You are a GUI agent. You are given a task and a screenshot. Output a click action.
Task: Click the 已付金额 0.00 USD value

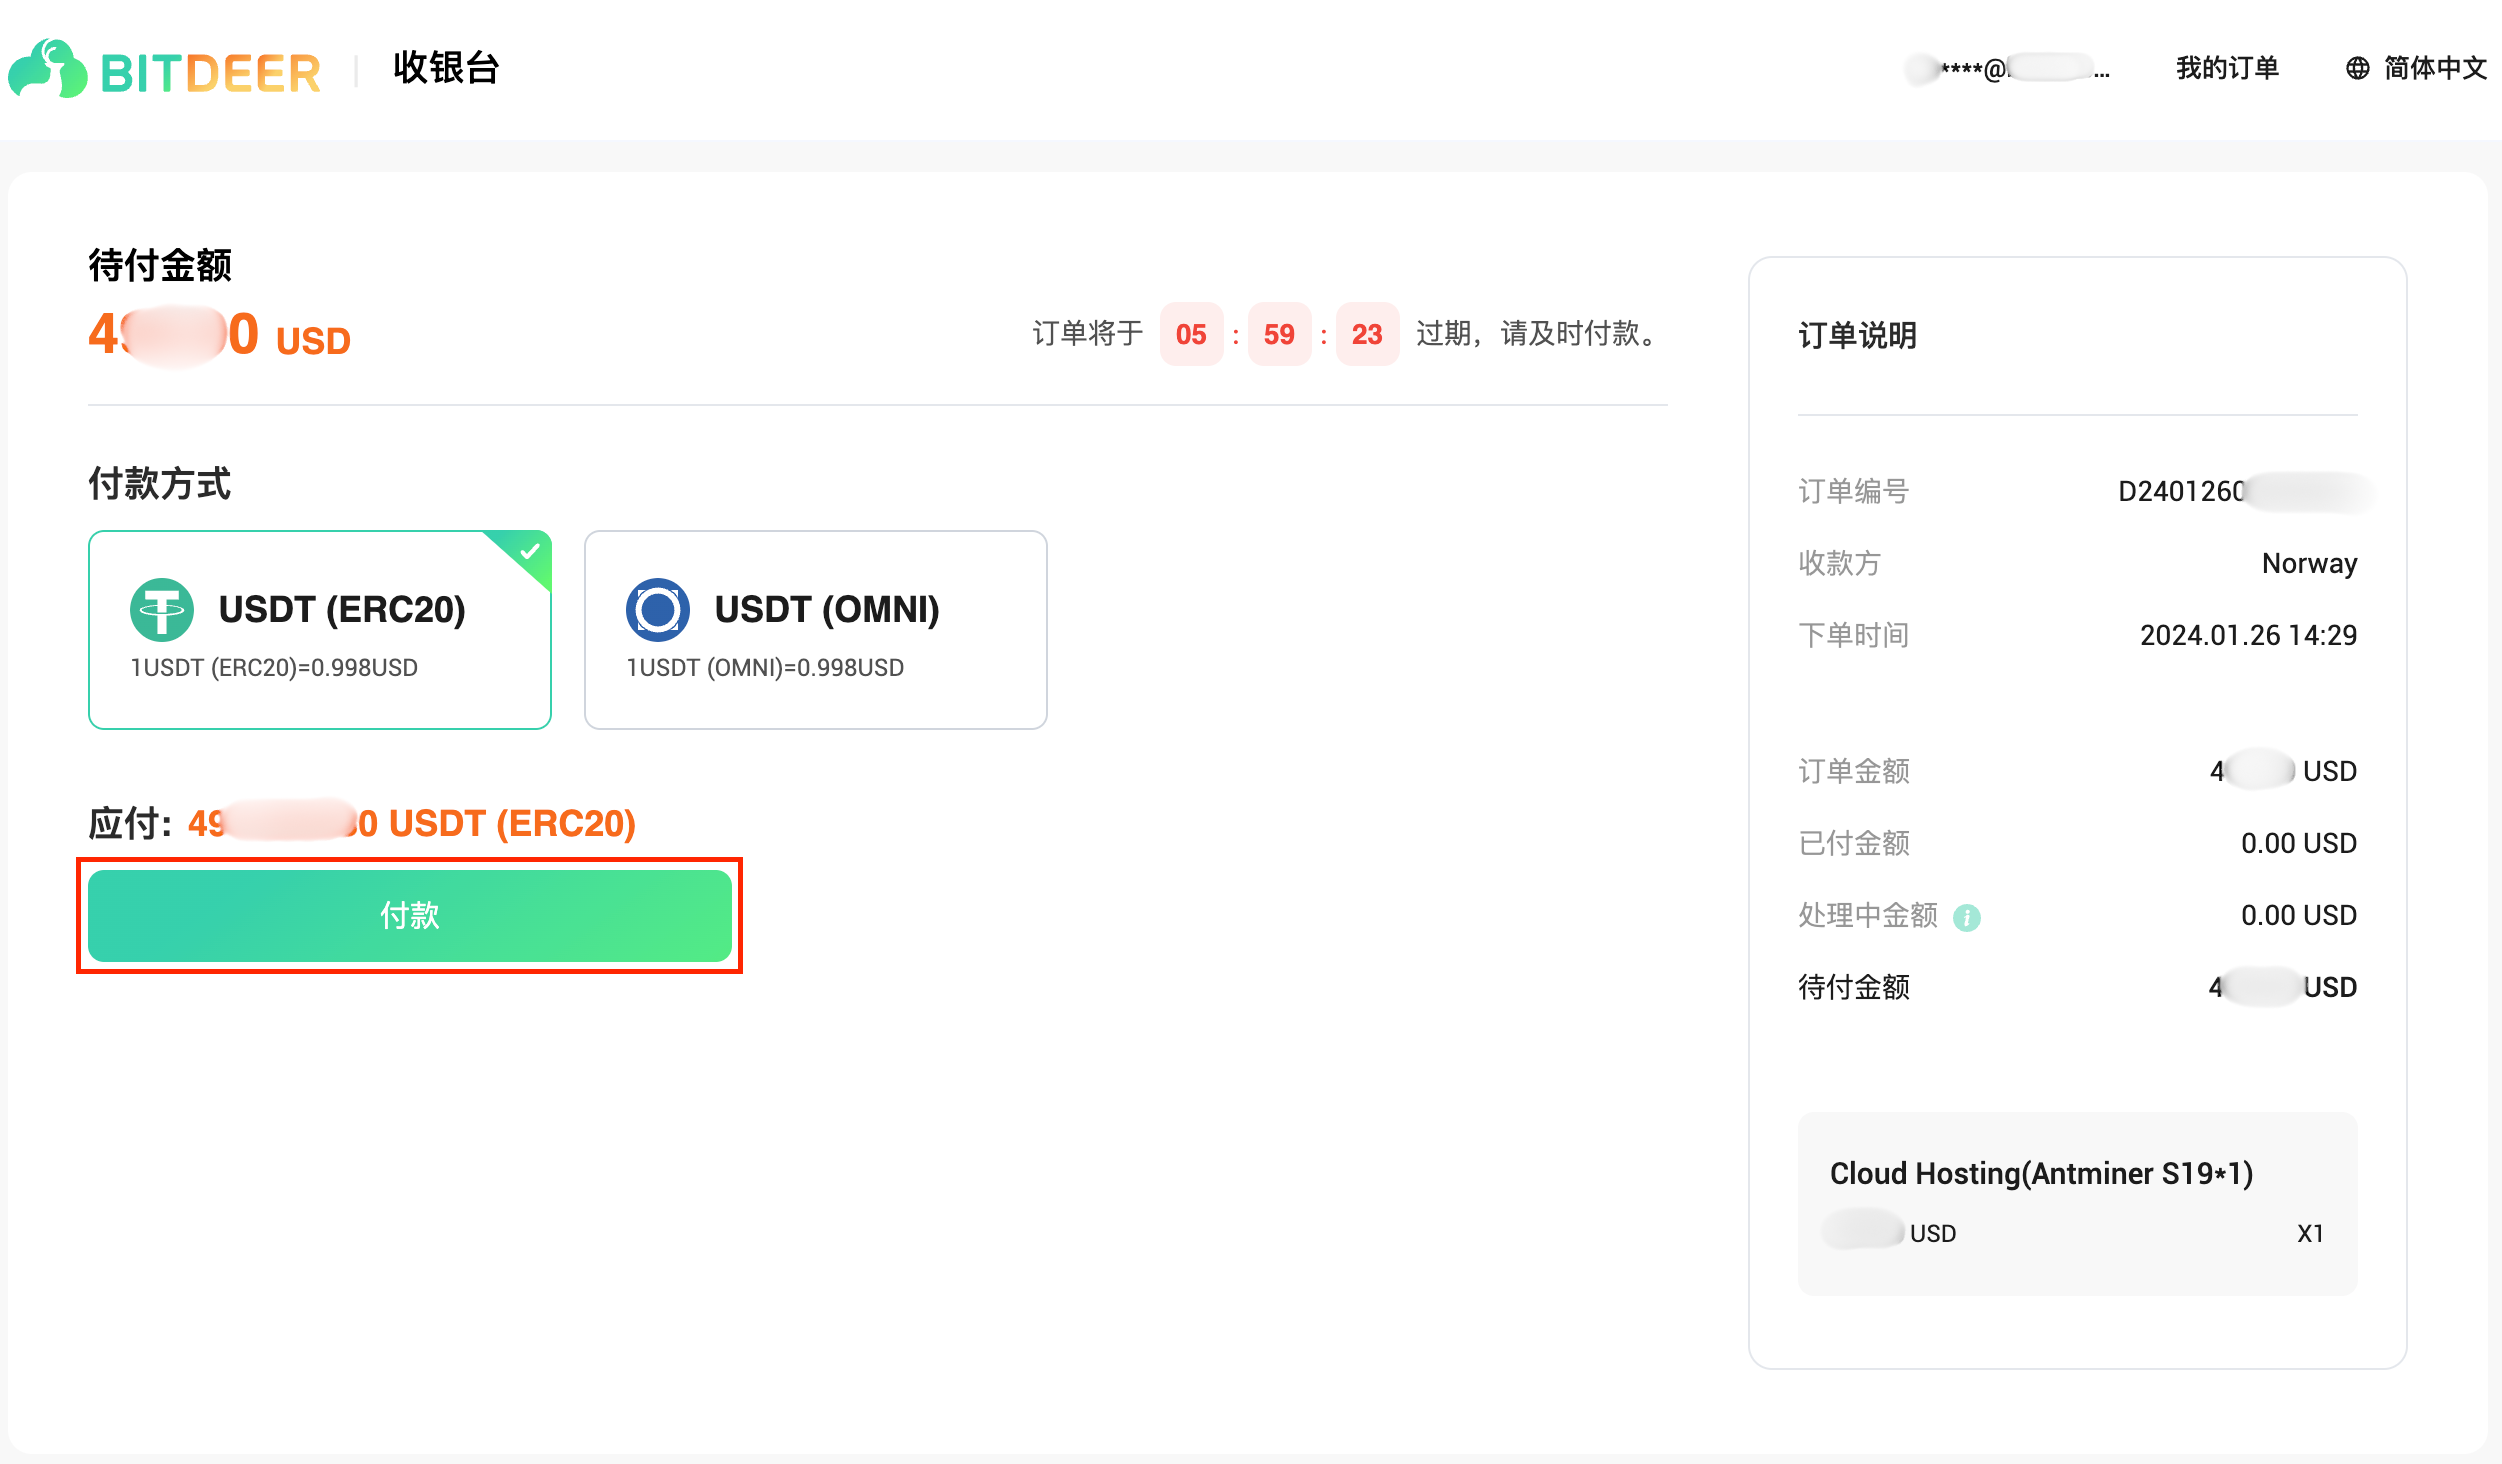2299,843
